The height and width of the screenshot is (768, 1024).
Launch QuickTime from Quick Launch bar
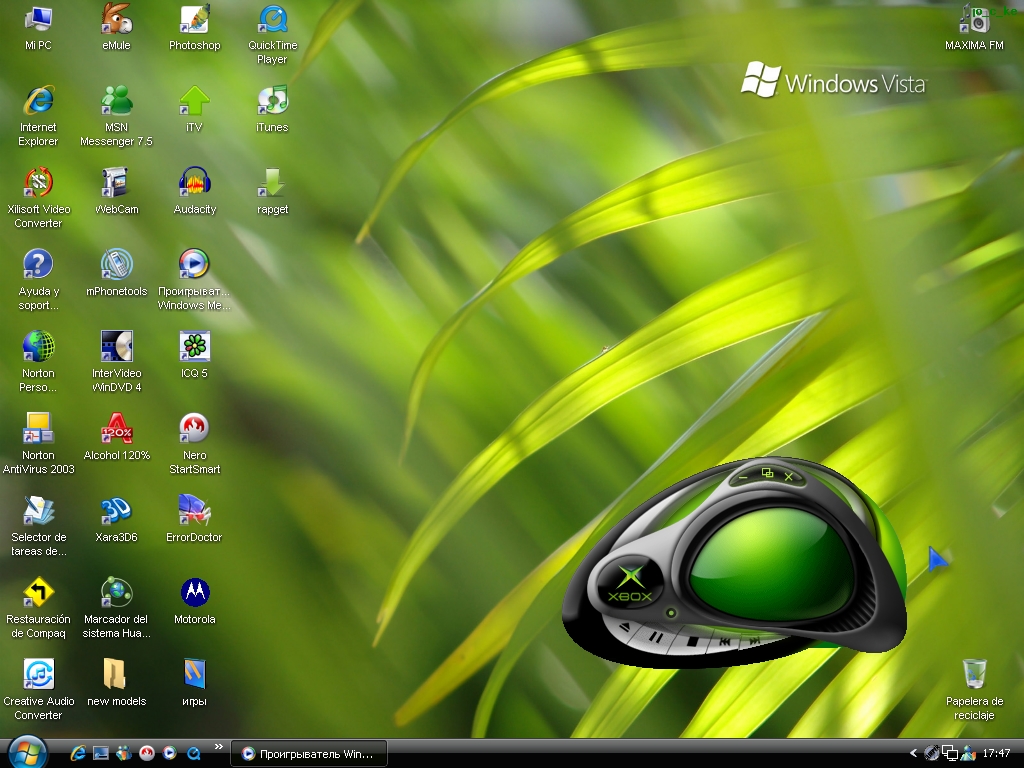pyautogui.click(x=193, y=754)
